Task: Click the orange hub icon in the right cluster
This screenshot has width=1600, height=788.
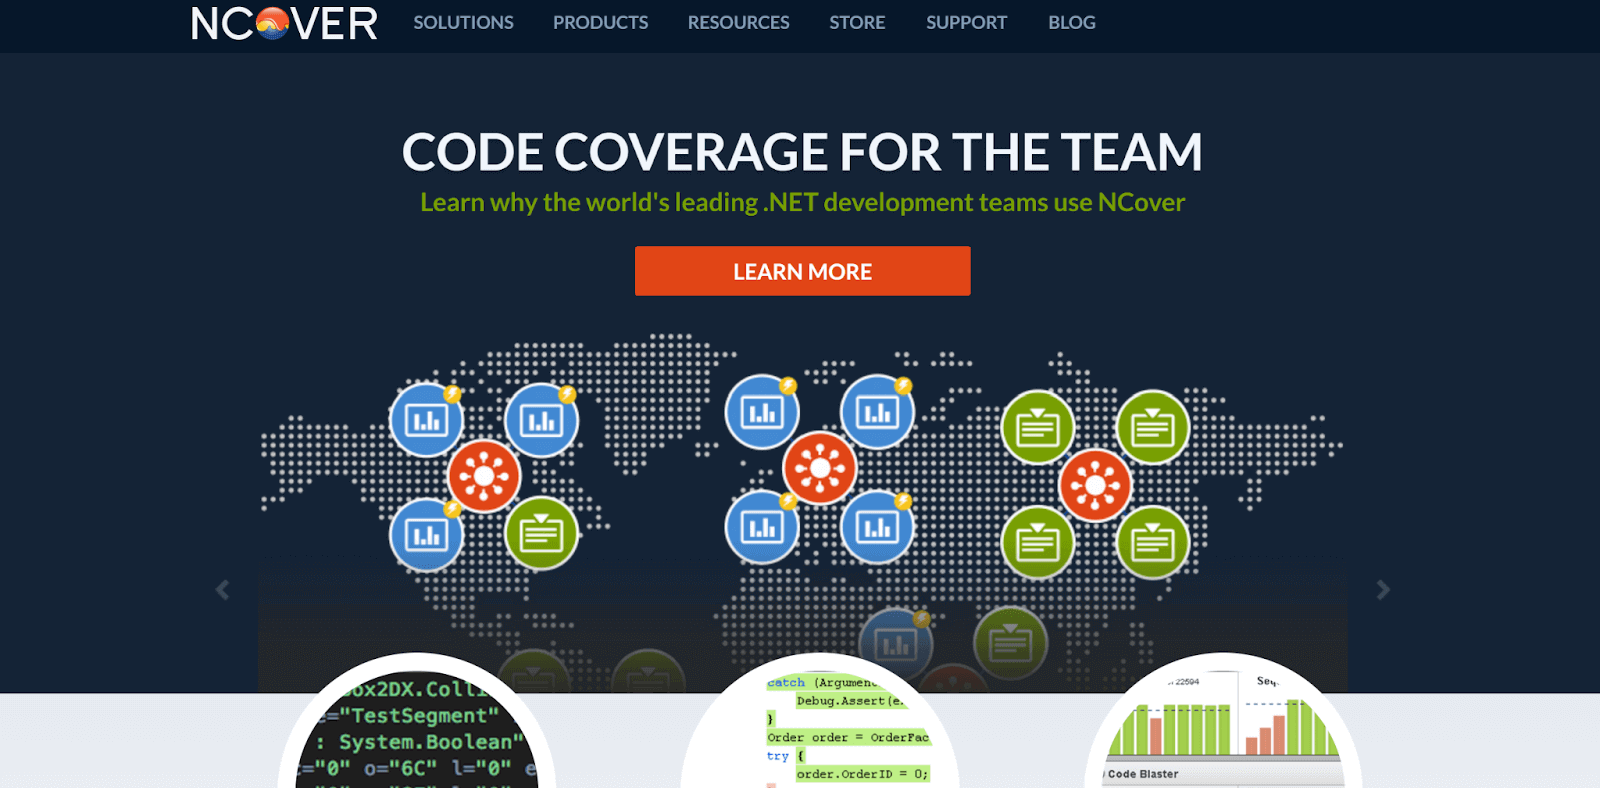Action: 1095,485
